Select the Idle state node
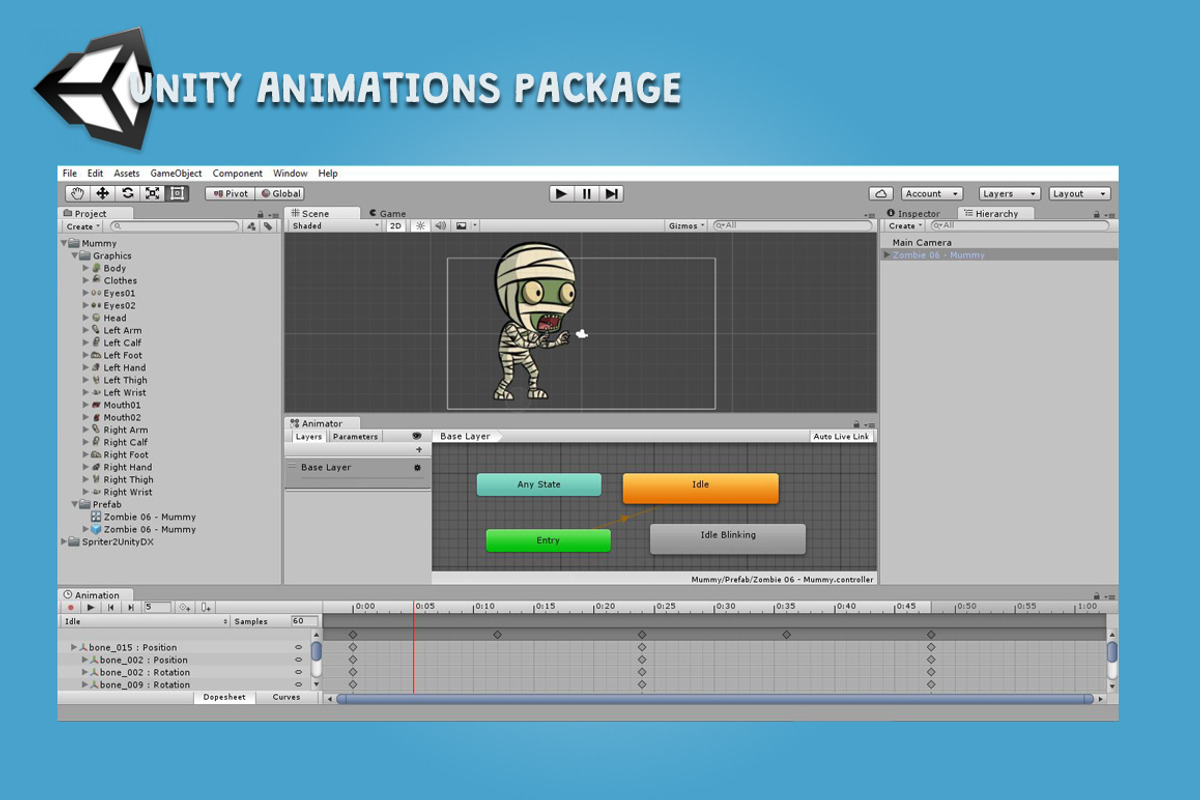This screenshot has height=800, width=1200. coord(700,488)
